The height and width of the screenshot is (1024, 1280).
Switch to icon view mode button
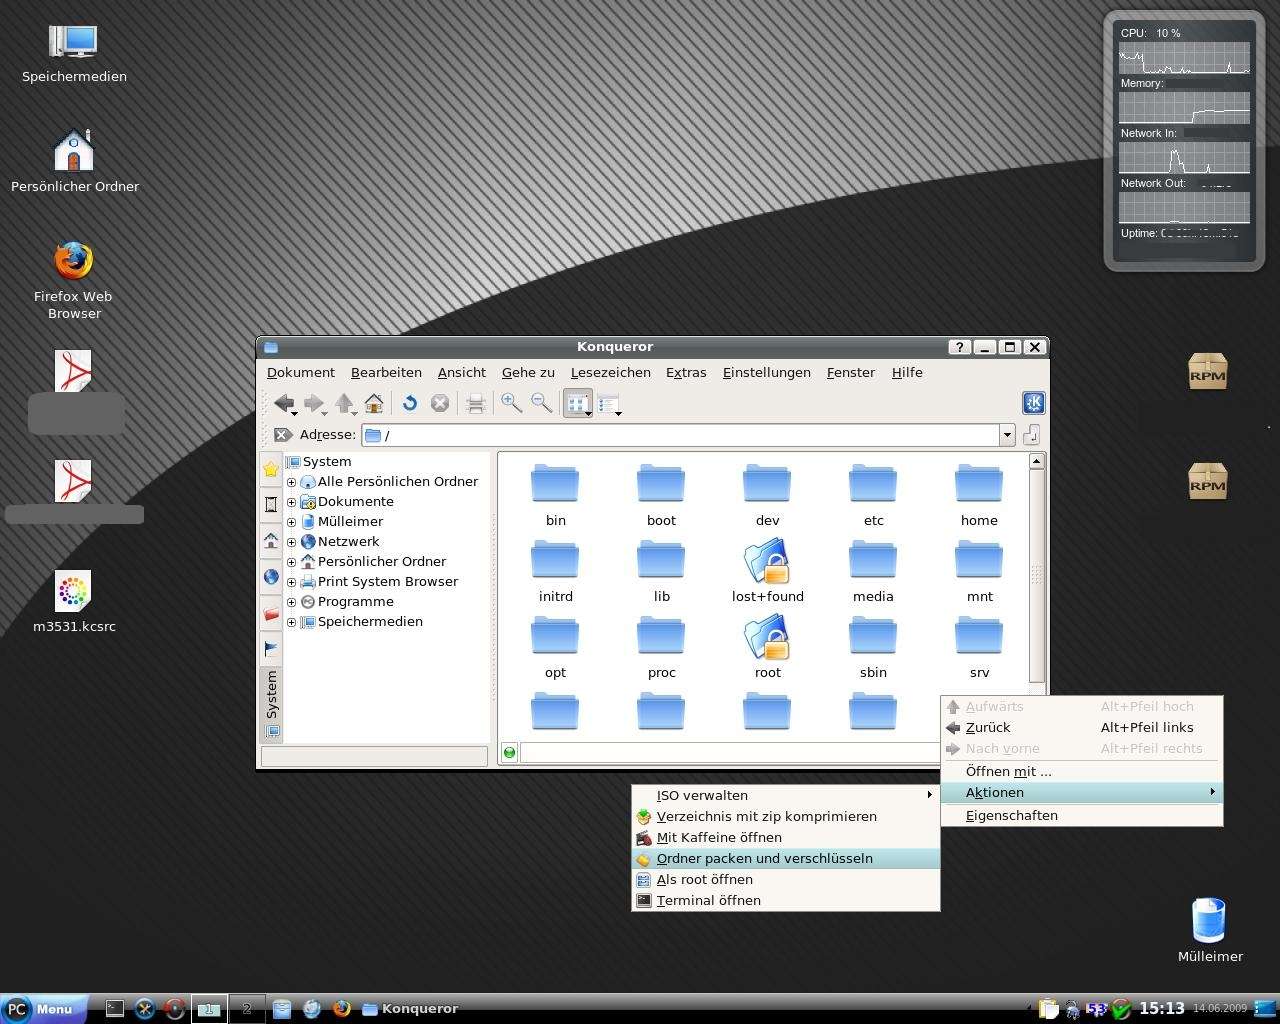click(x=578, y=403)
